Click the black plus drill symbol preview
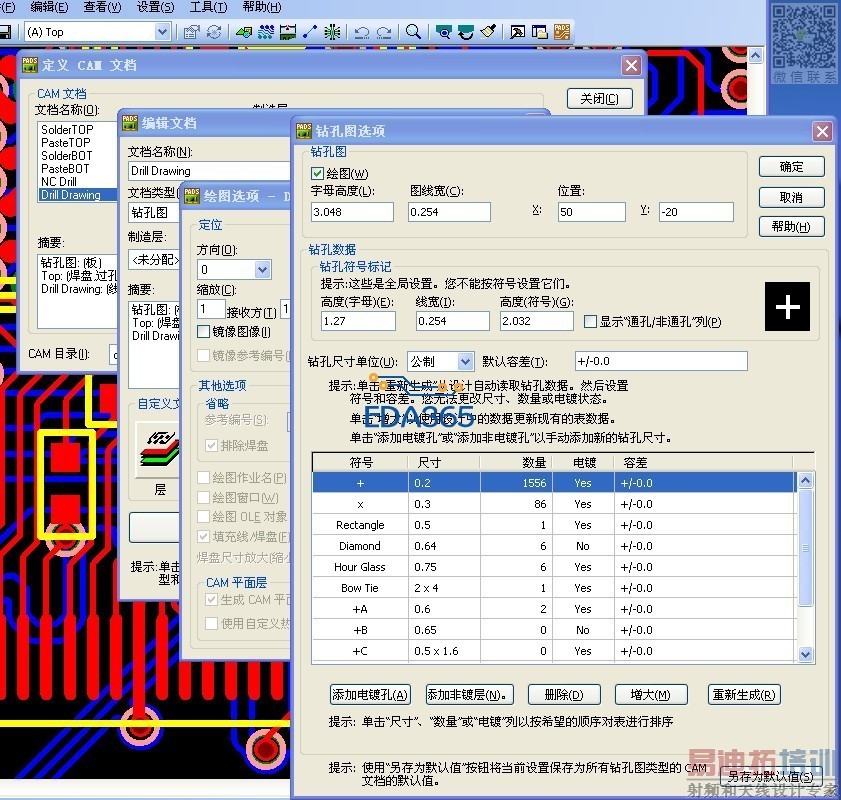Screen dimensions: 841x800 click(x=787, y=307)
